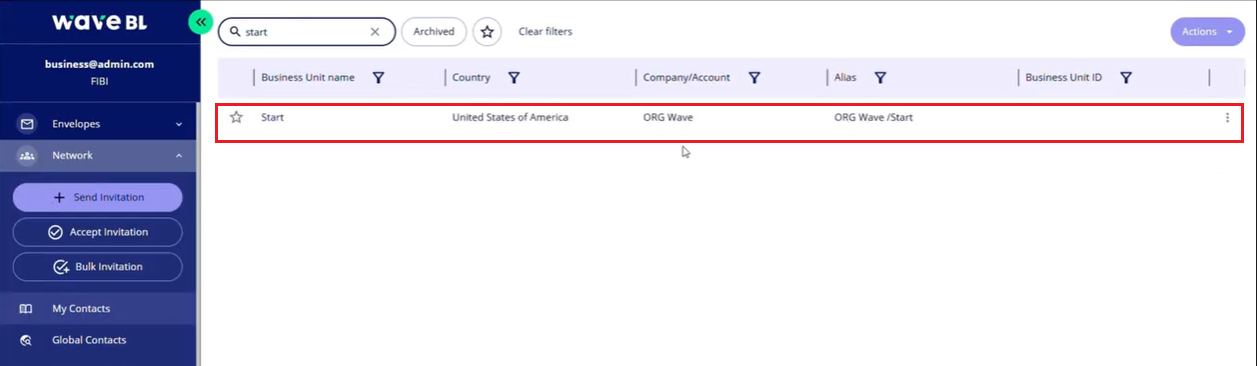Expand the Envelopes sidebar section
The width and height of the screenshot is (1257, 366).
98,124
